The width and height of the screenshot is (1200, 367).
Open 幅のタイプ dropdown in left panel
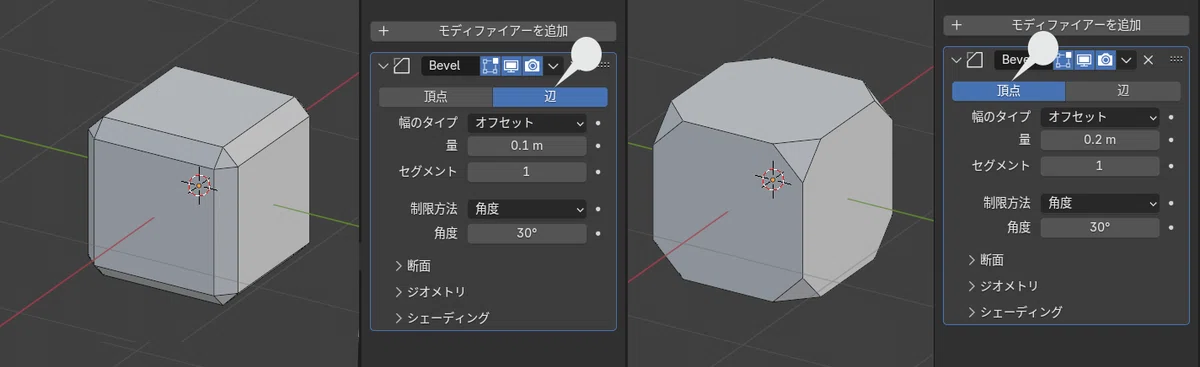click(x=527, y=123)
